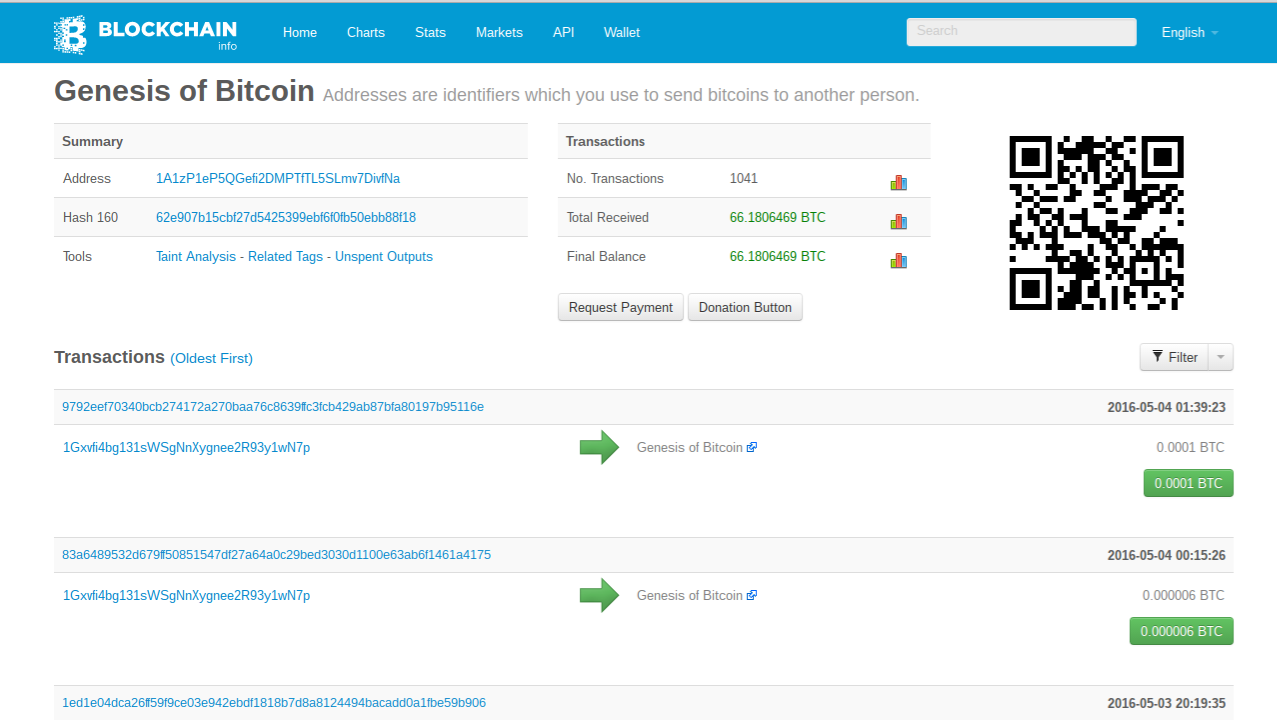Open Unspent Outputs tool
The width and height of the screenshot is (1277, 720).
click(x=384, y=256)
